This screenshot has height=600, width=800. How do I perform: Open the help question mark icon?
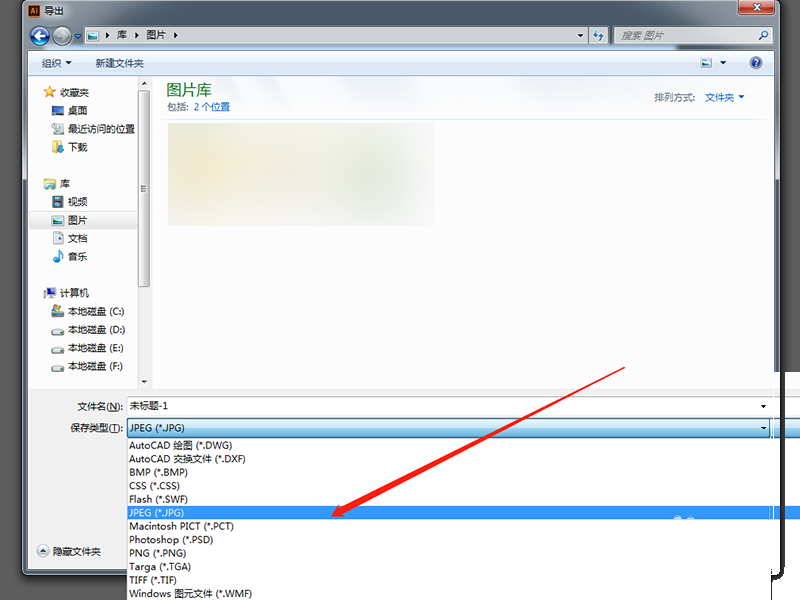756,63
